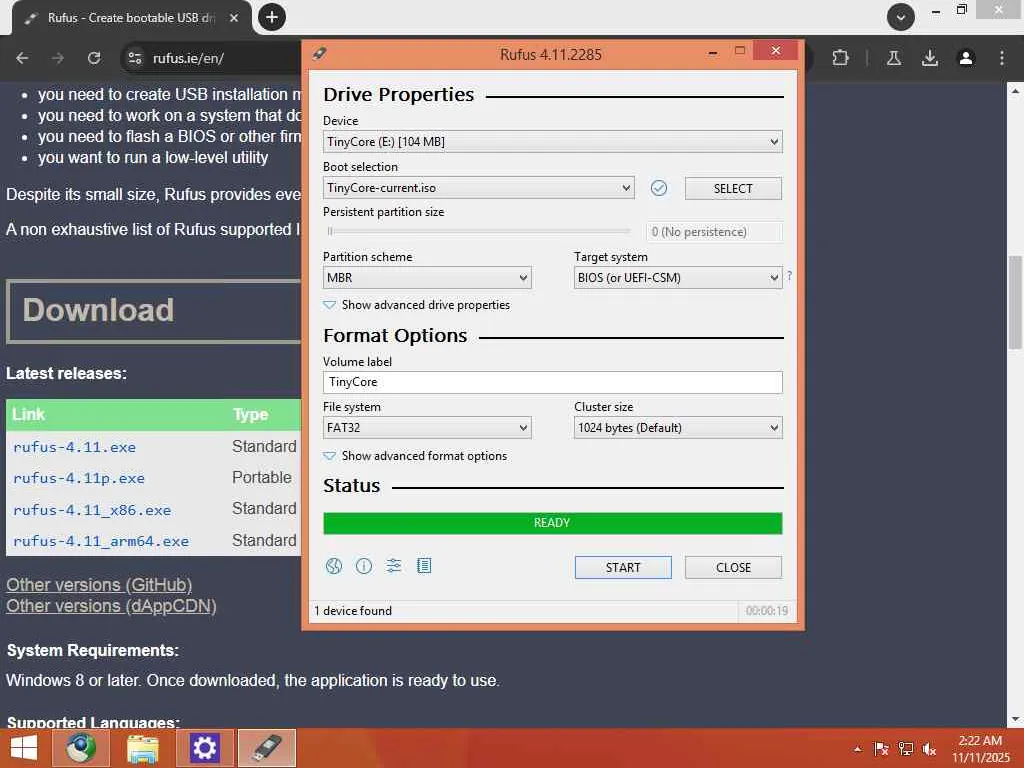The image size is (1024, 768).
Task: Click the green READY progress bar
Action: point(552,523)
